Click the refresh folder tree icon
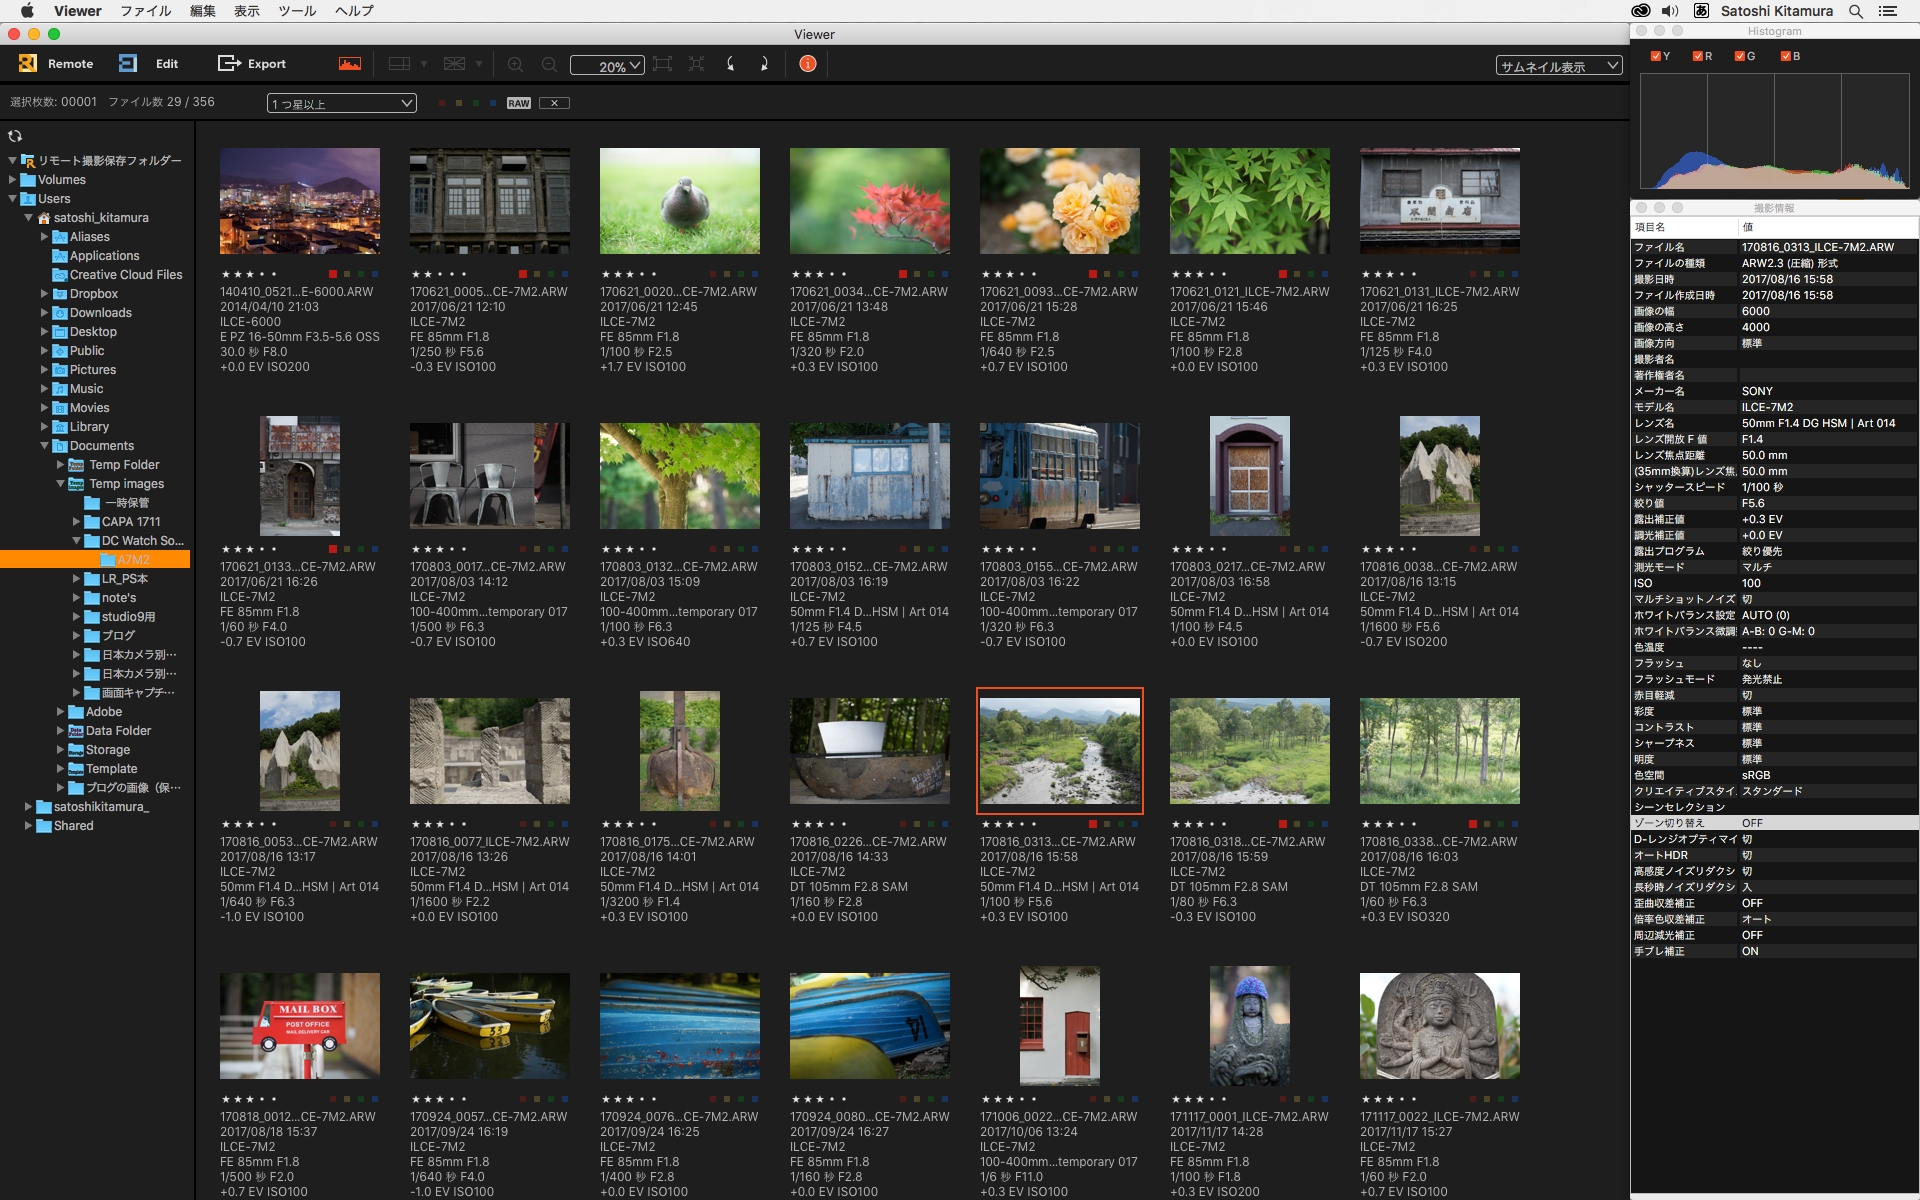 click(15, 136)
